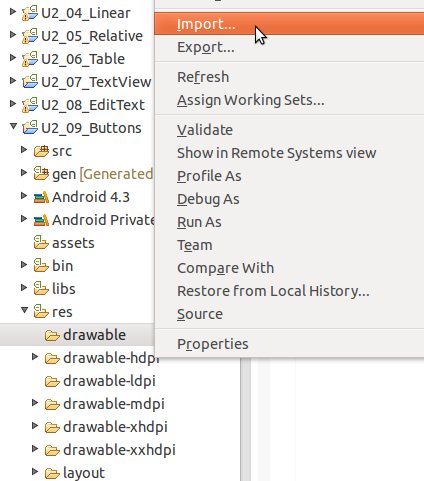424x481 pixels.
Task: Select the assets folder name
Action: coord(73,243)
